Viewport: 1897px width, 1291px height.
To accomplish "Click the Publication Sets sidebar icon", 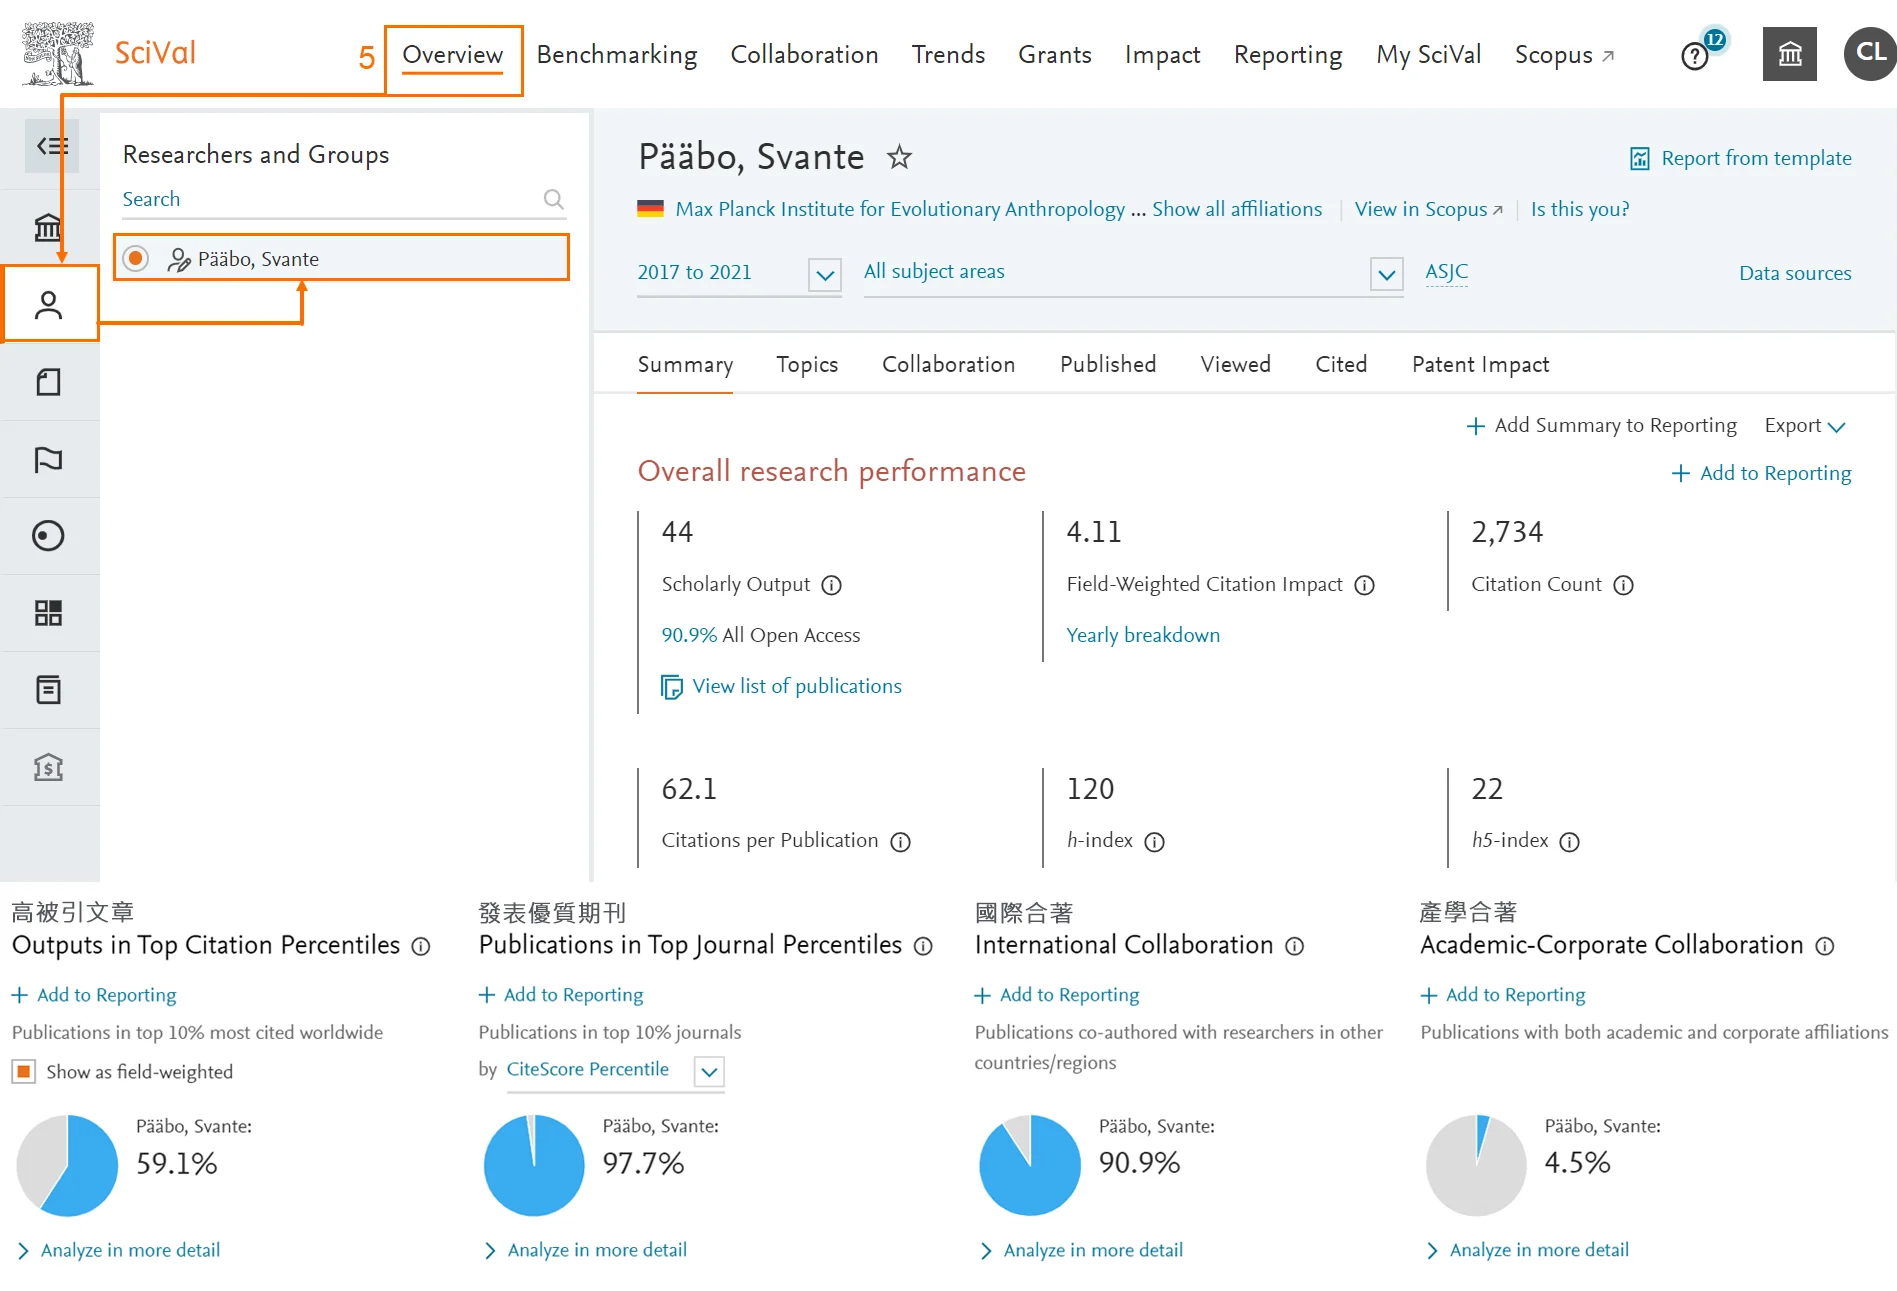I will [48, 381].
